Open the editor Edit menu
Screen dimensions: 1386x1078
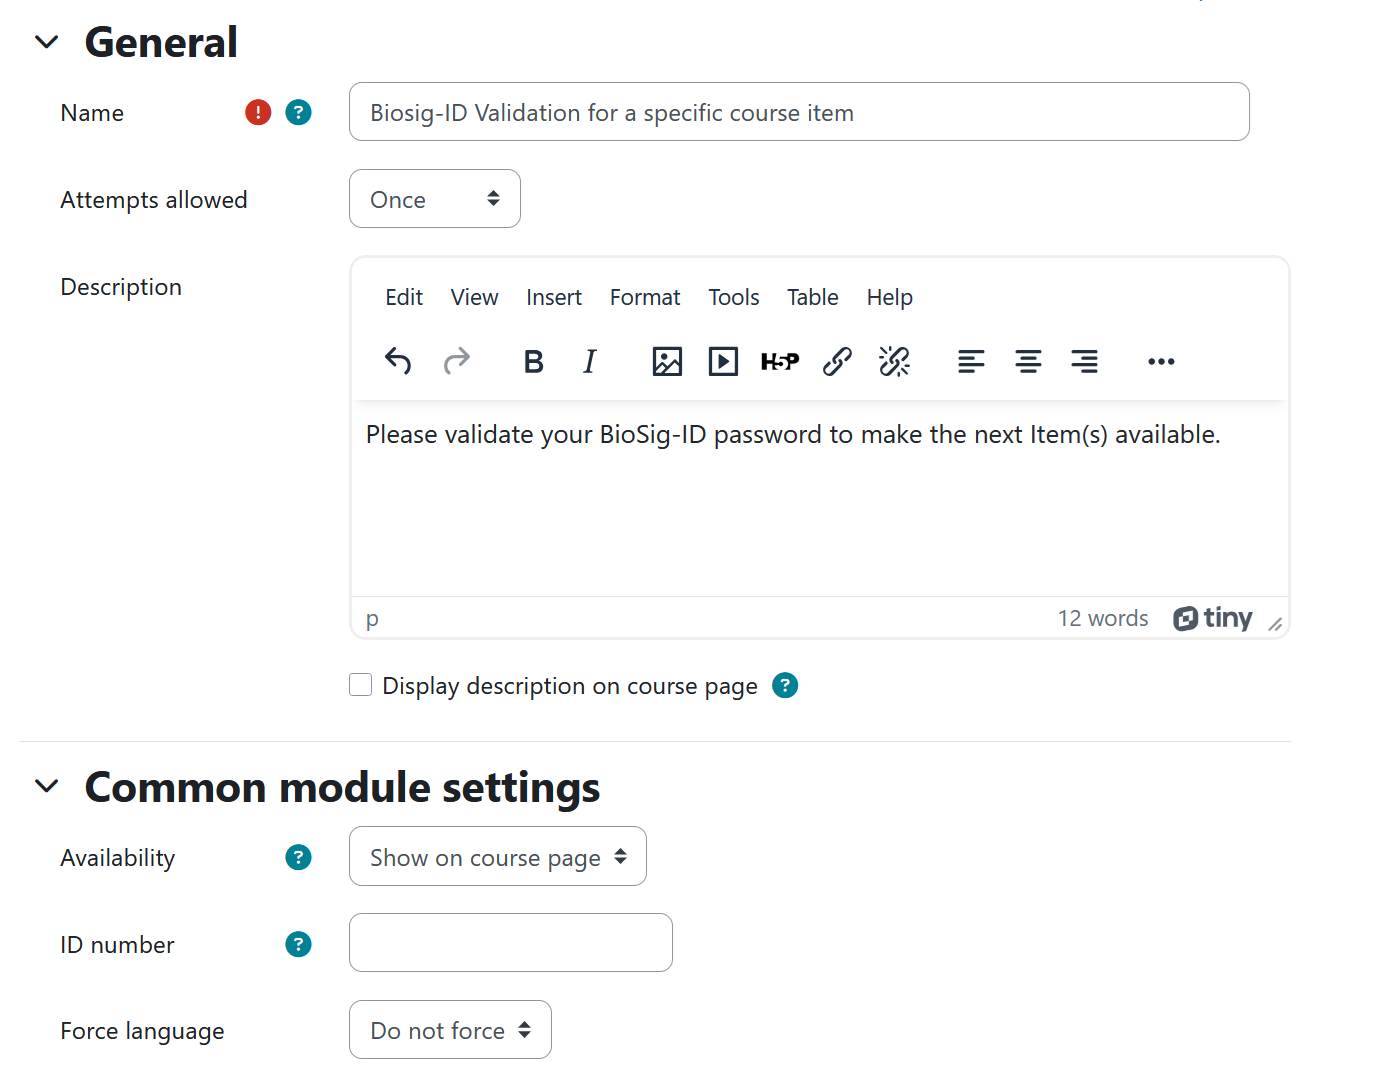[x=404, y=297]
